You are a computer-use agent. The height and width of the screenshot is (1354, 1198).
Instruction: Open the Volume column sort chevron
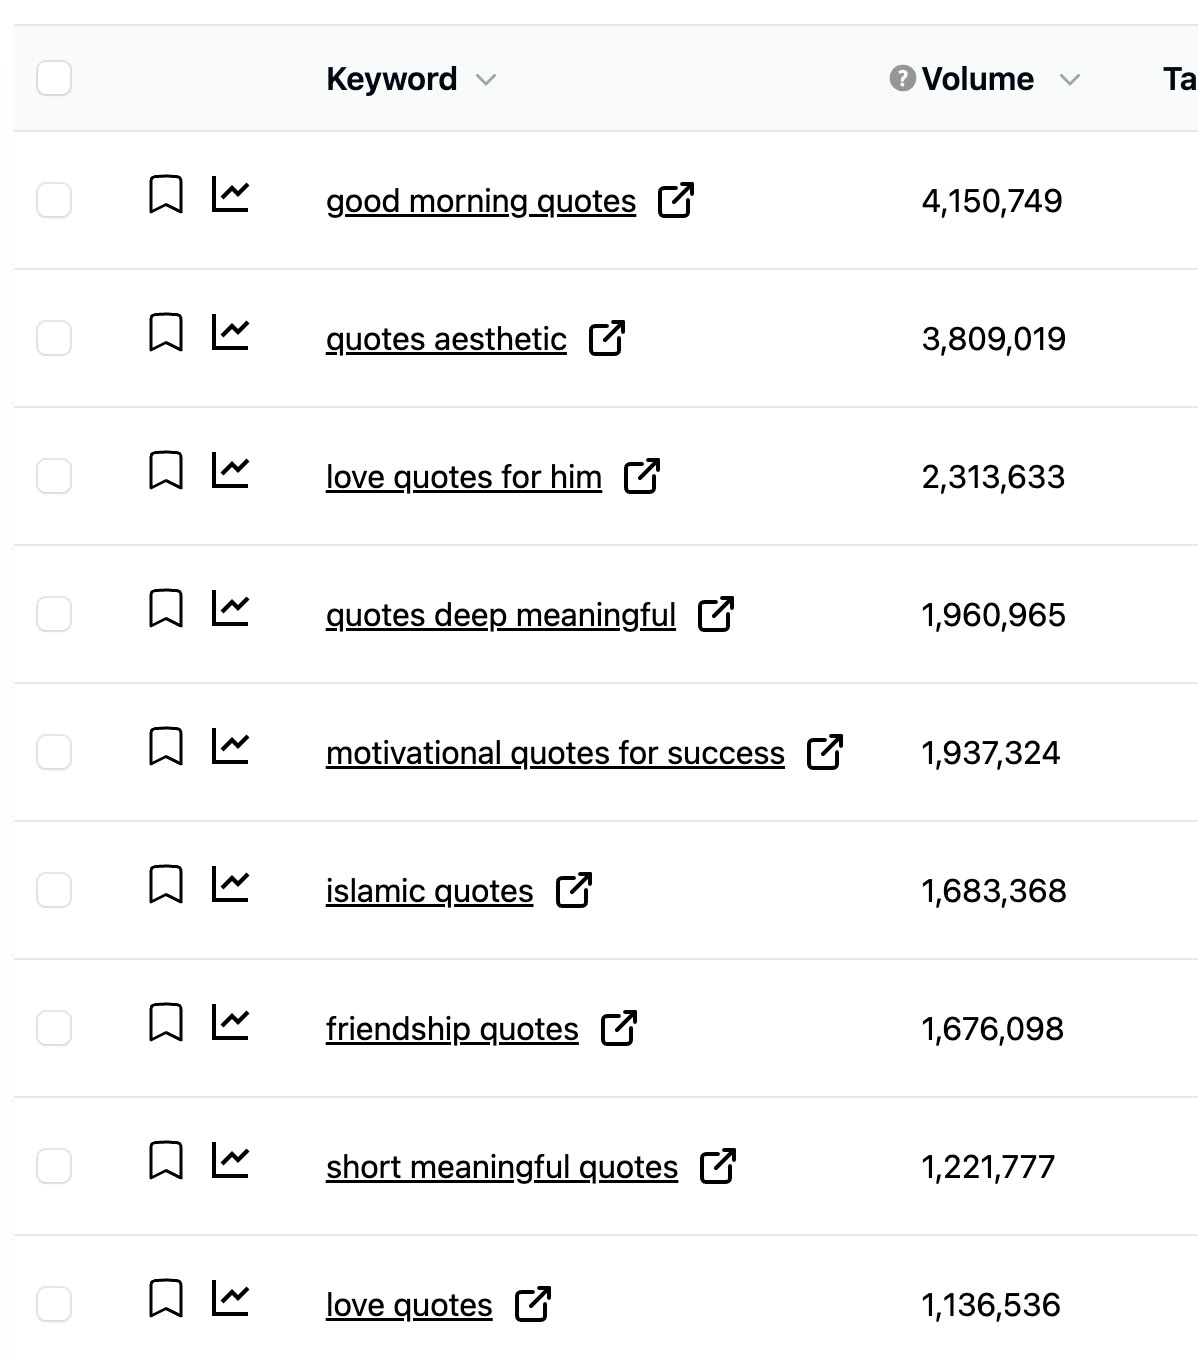click(x=1069, y=80)
